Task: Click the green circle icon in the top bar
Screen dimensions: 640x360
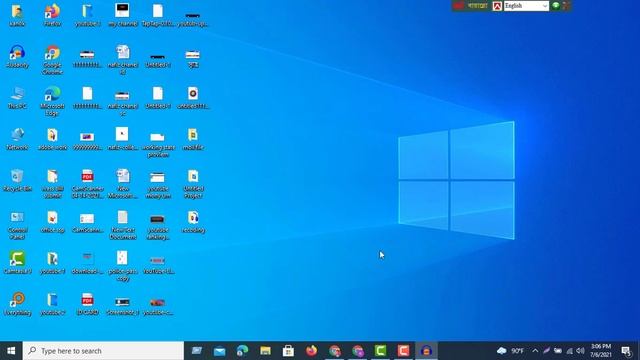Action: 556,6
